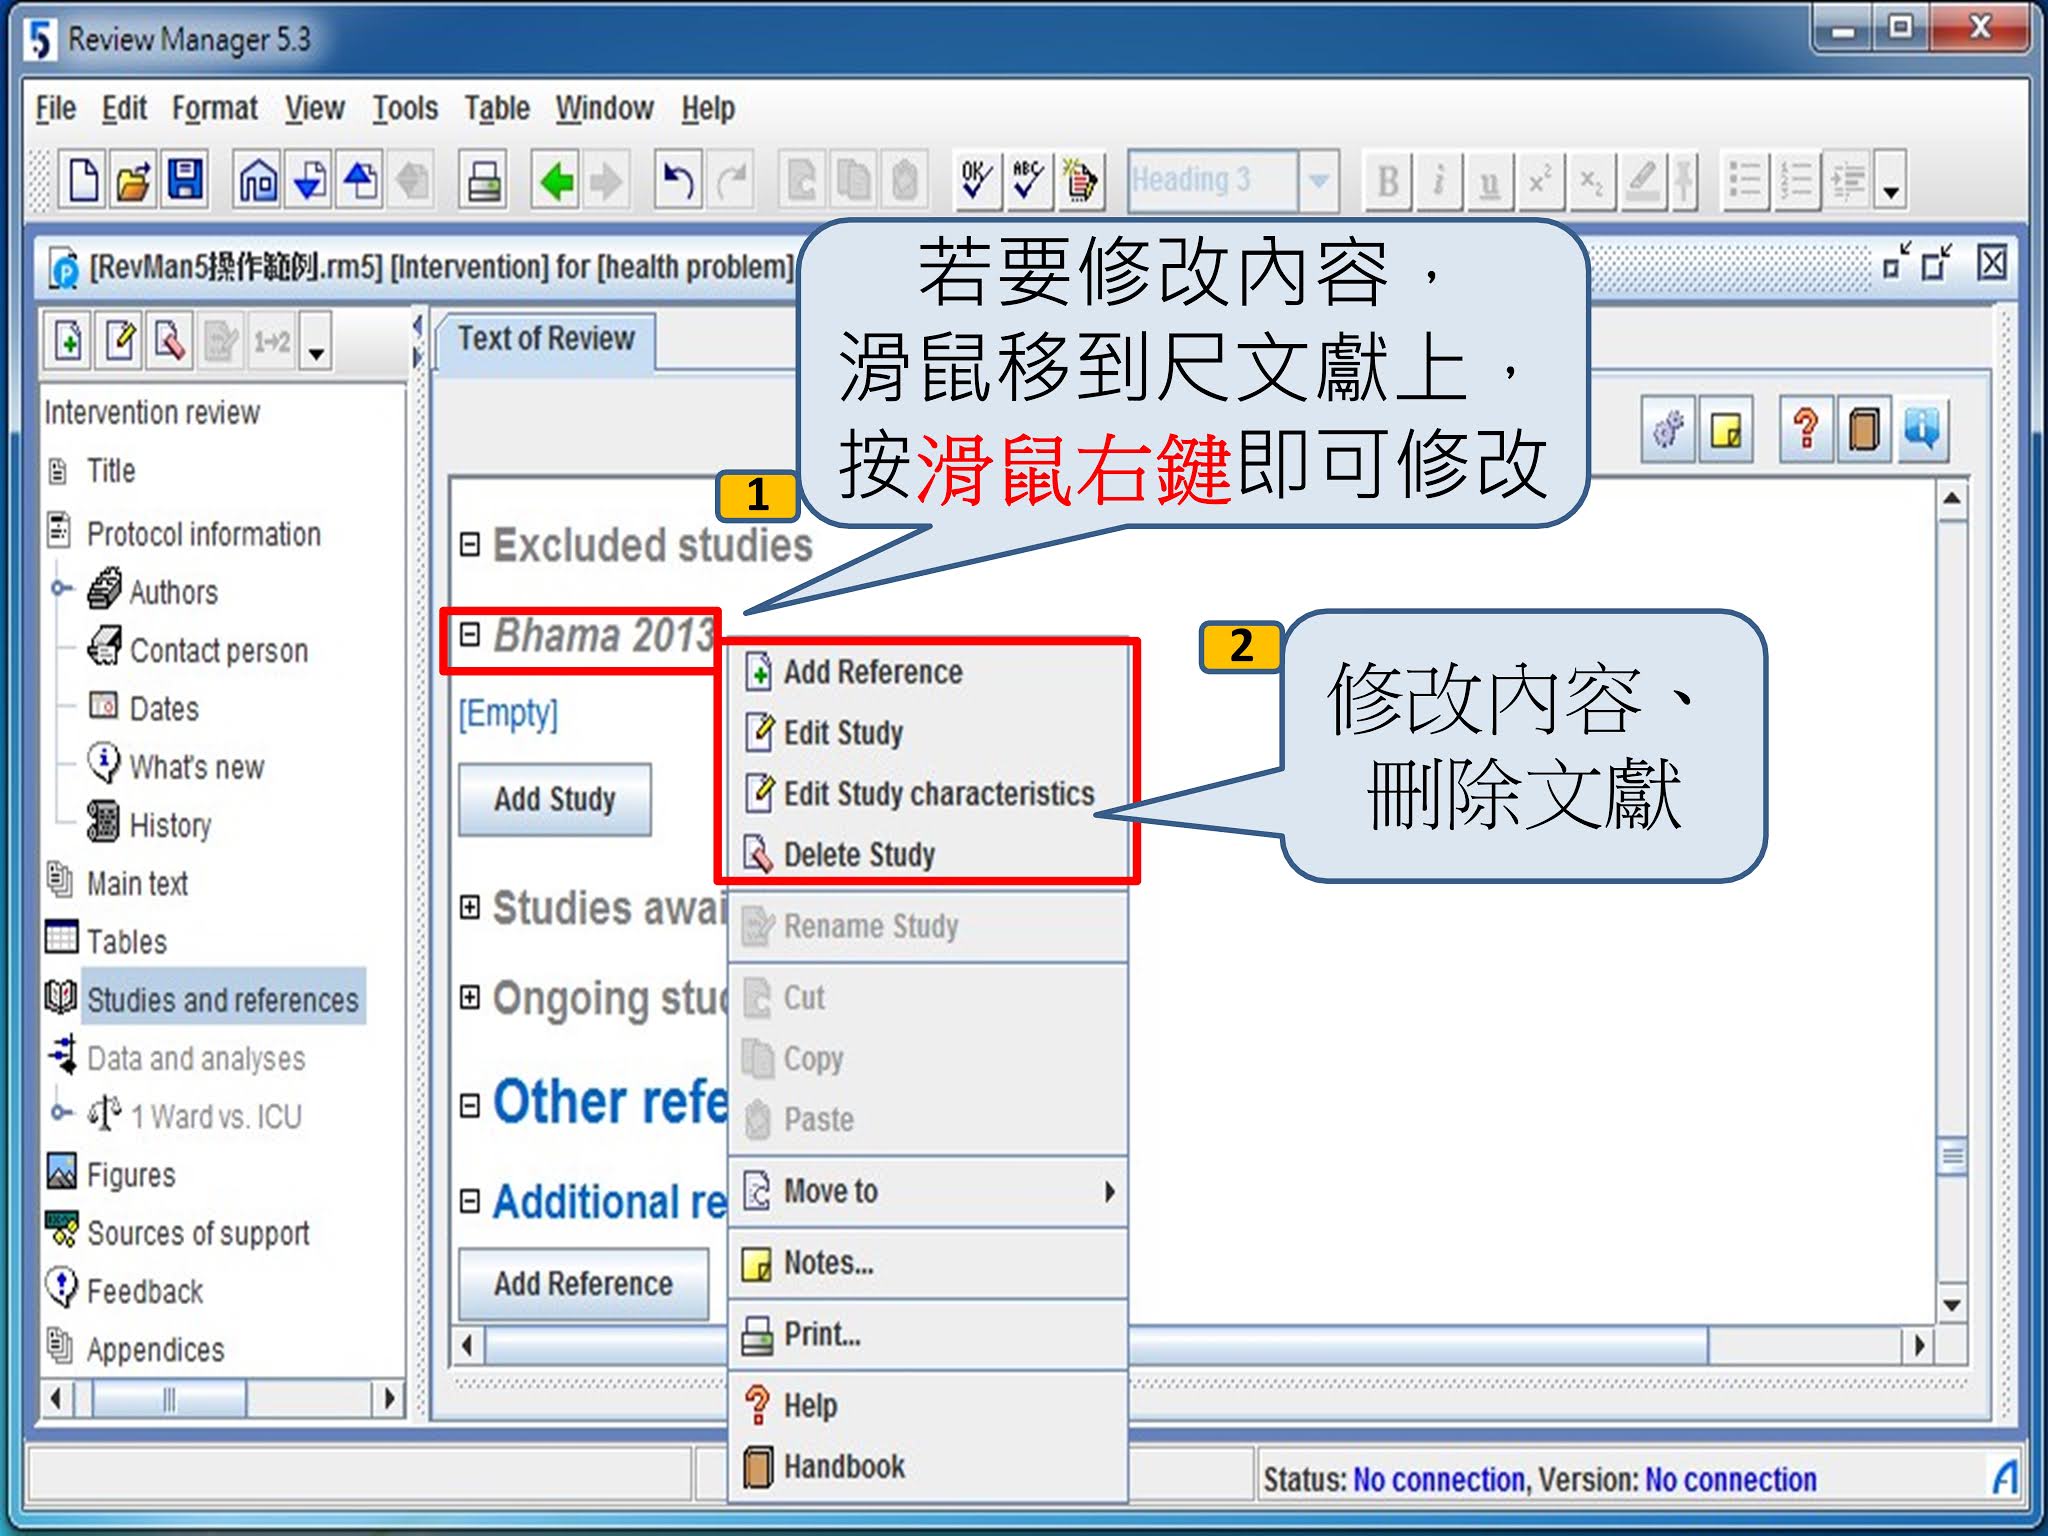Click the Add Study button
This screenshot has height=1536, width=2048.
click(x=553, y=798)
